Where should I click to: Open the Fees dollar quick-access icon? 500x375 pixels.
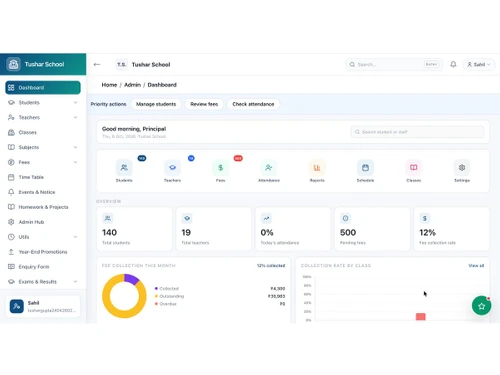pos(221,168)
